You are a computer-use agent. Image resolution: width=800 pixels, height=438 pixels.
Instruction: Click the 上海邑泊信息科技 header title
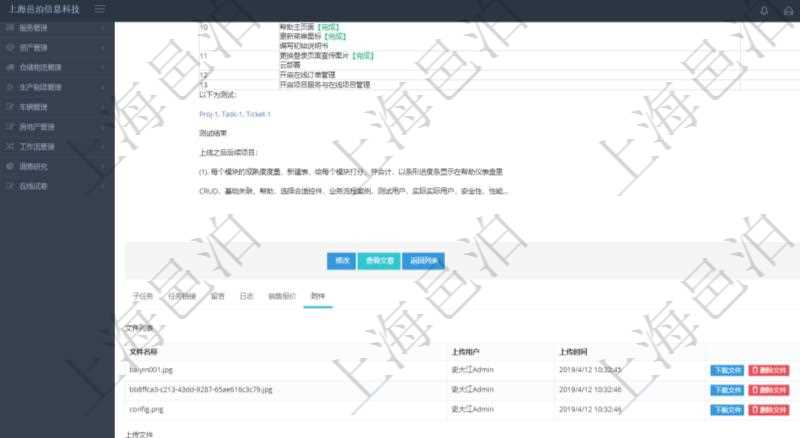44,9
